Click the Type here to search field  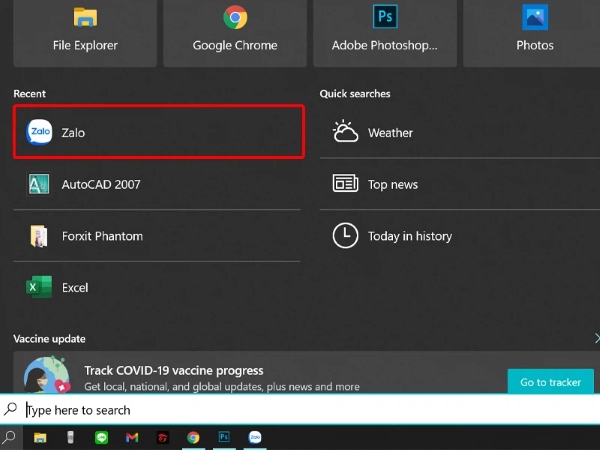click(x=300, y=410)
